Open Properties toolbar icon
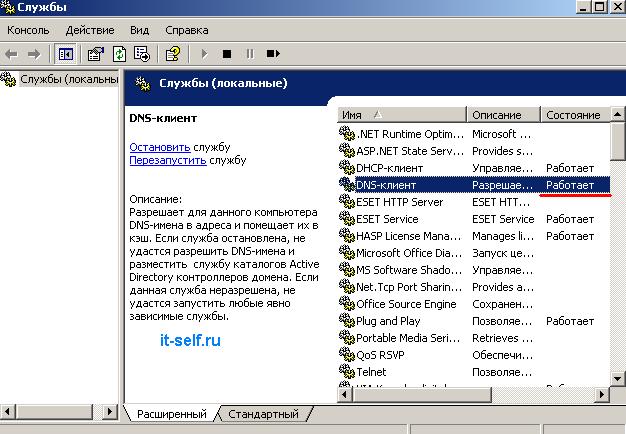This screenshot has height=434, width=626. coord(96,54)
